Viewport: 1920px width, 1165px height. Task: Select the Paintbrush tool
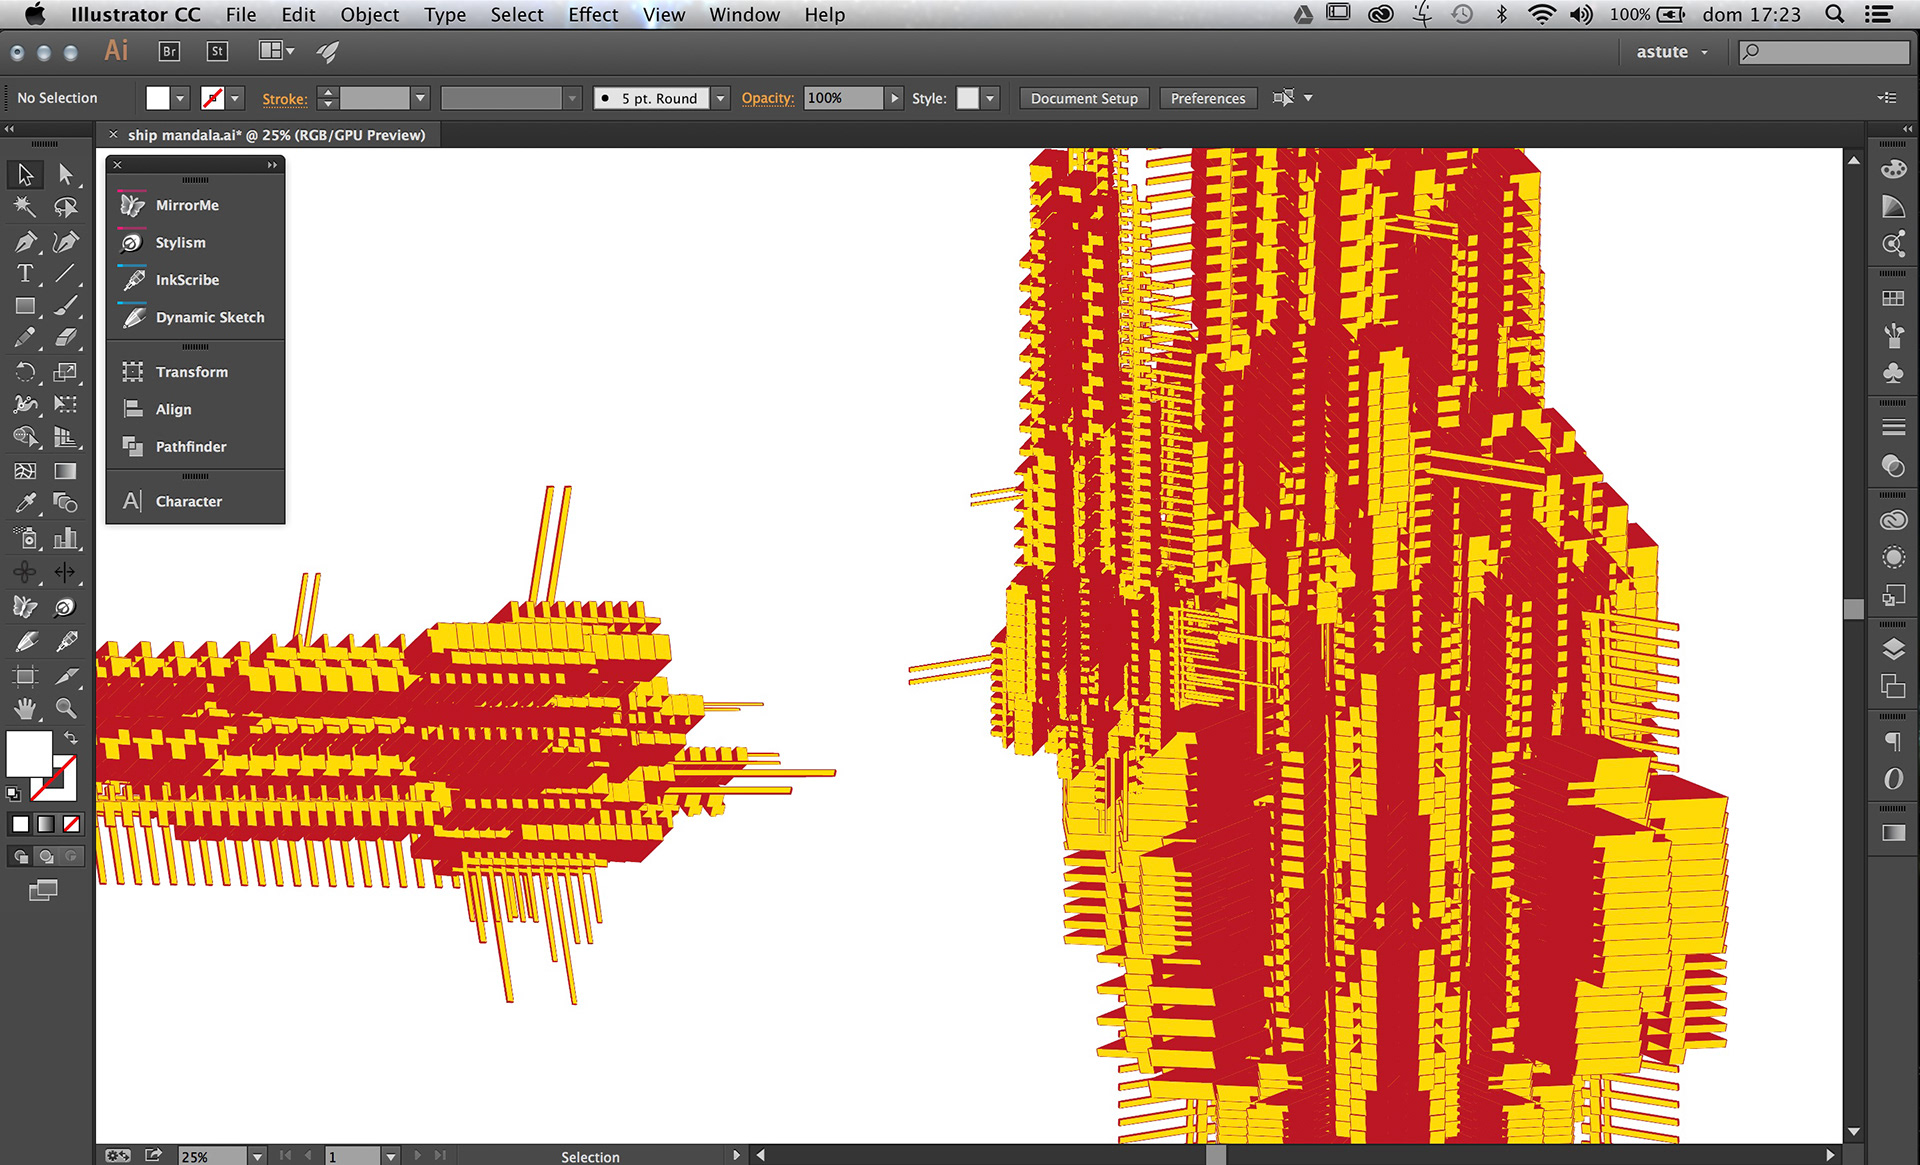[x=65, y=306]
